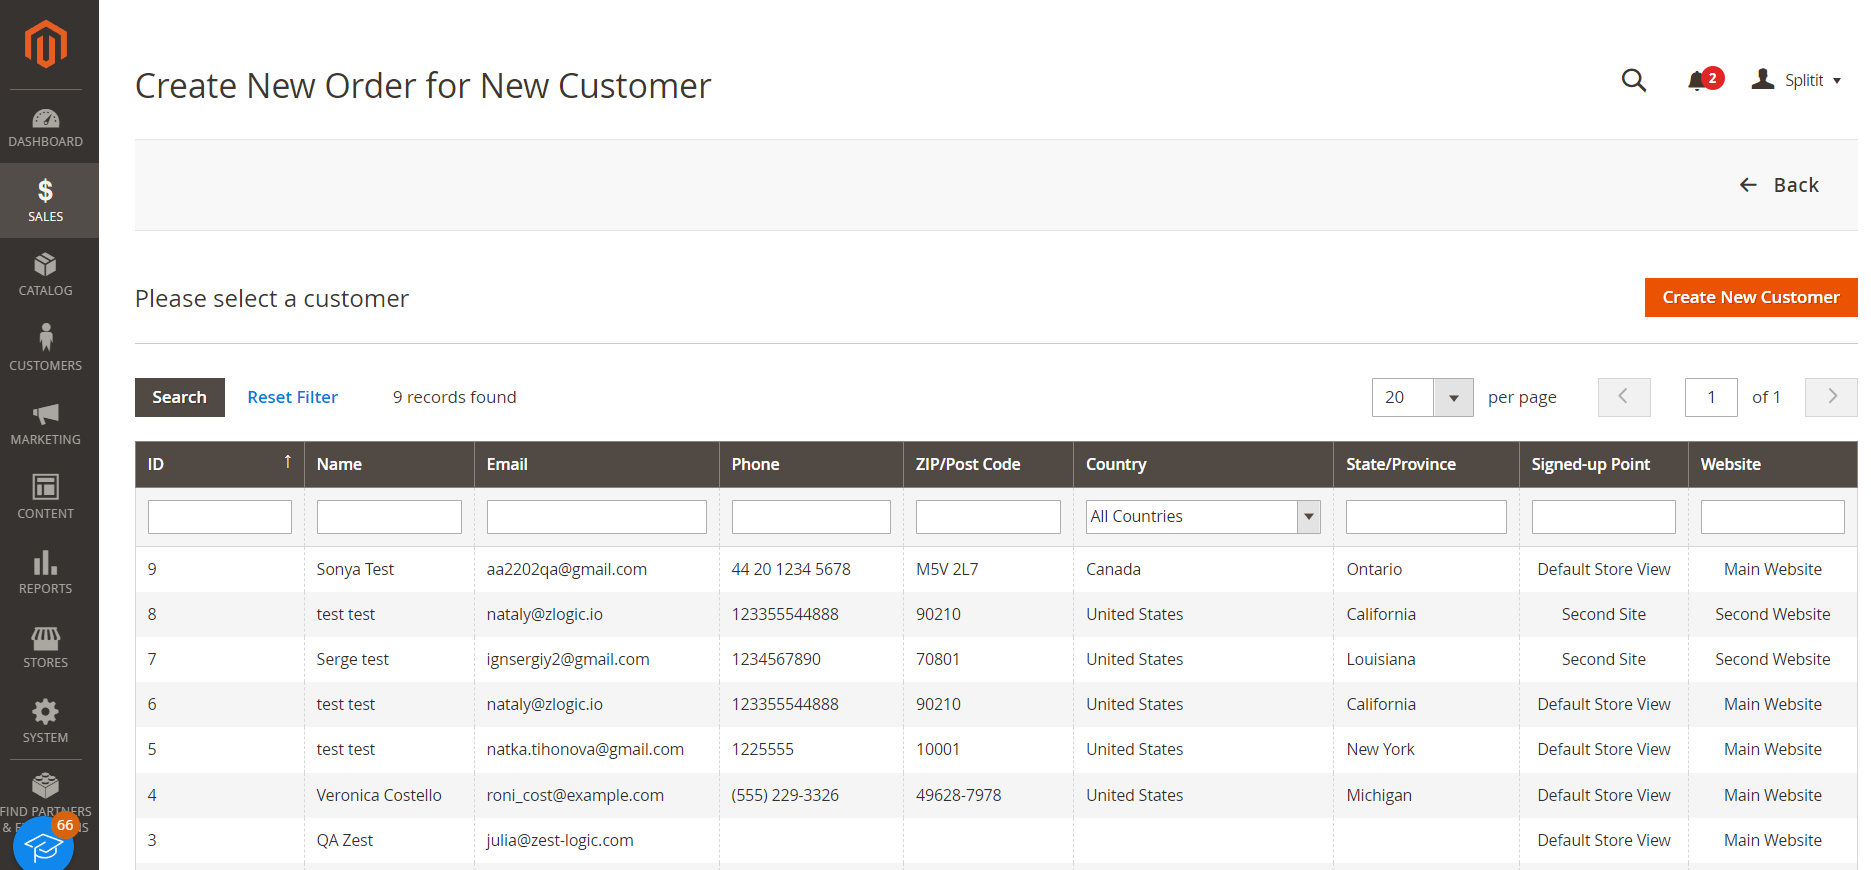Click ZIP code M5V 2L7

coord(947,569)
